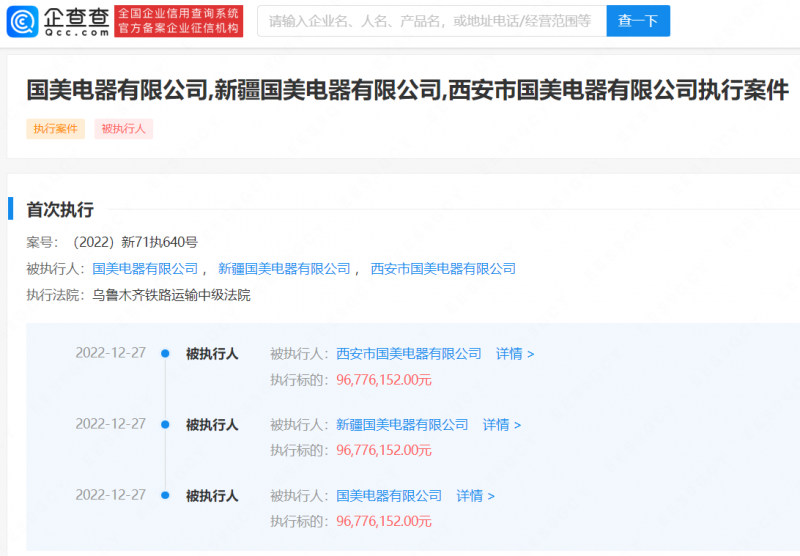Click the timeline dot for 西安市国美电器 entry
This screenshot has height=556, width=800.
point(165,353)
